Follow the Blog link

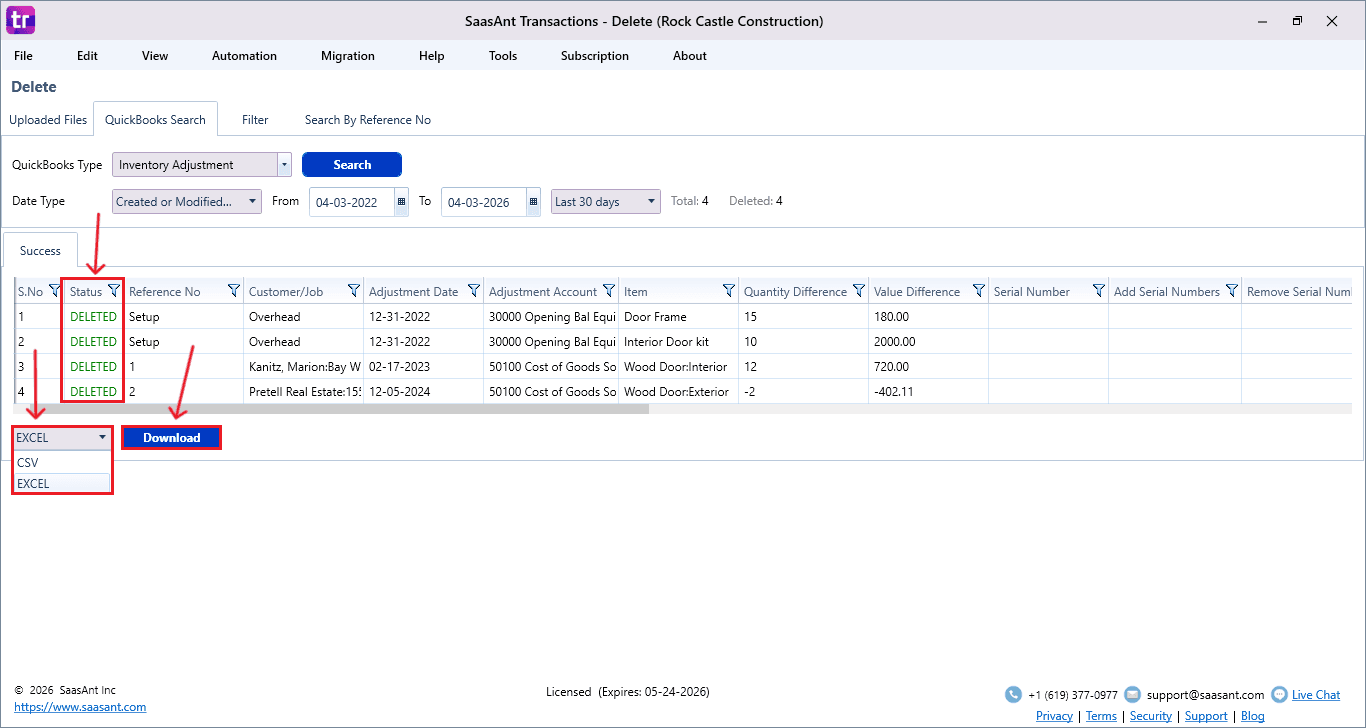1252,716
